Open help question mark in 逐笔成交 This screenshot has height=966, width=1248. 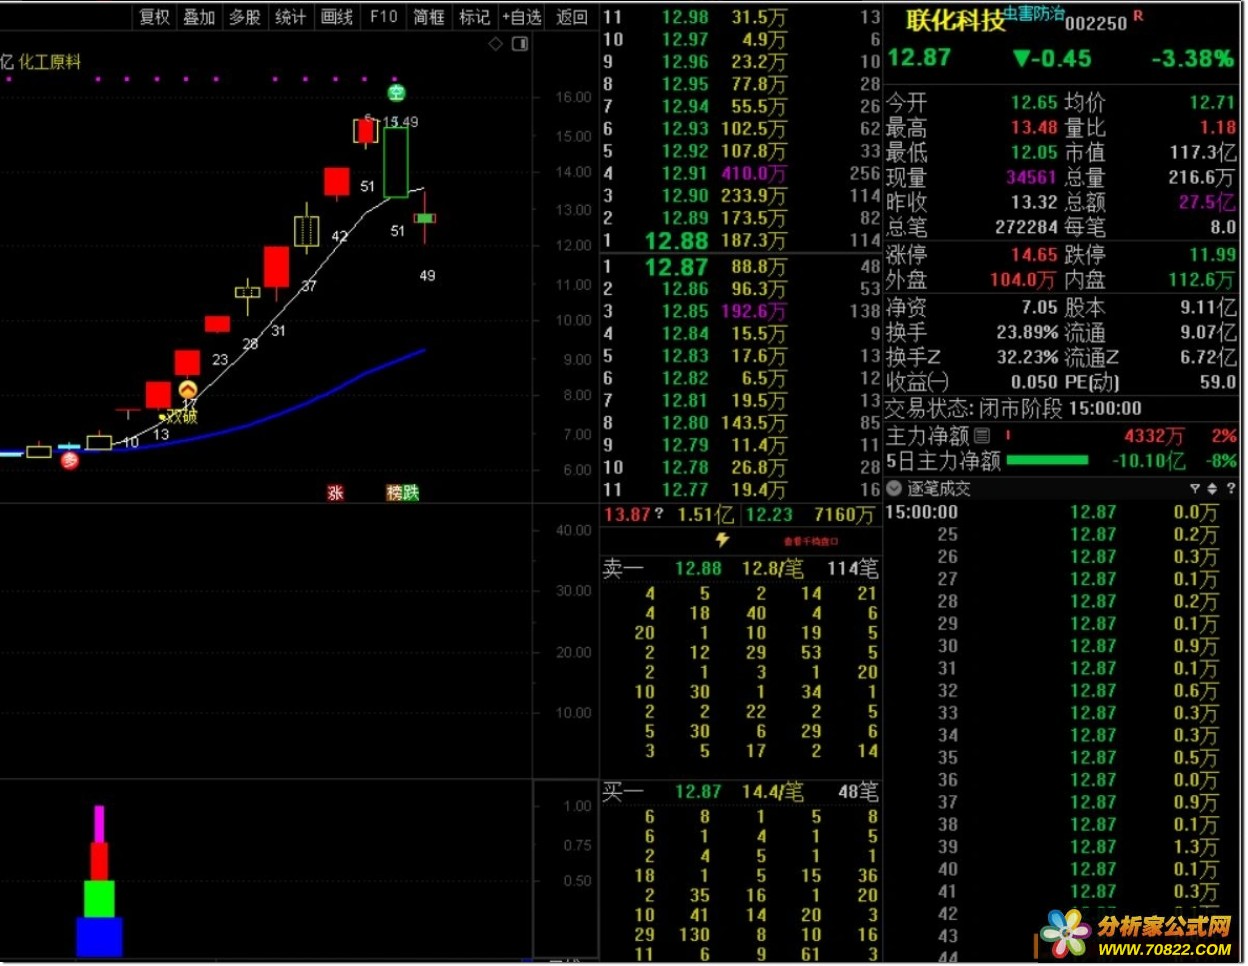click(x=1230, y=488)
